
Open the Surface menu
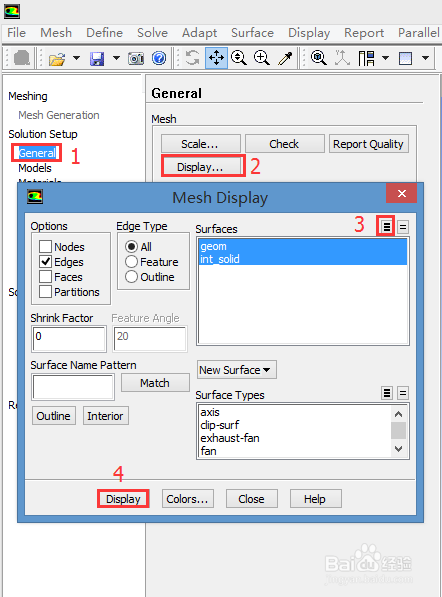click(x=252, y=33)
